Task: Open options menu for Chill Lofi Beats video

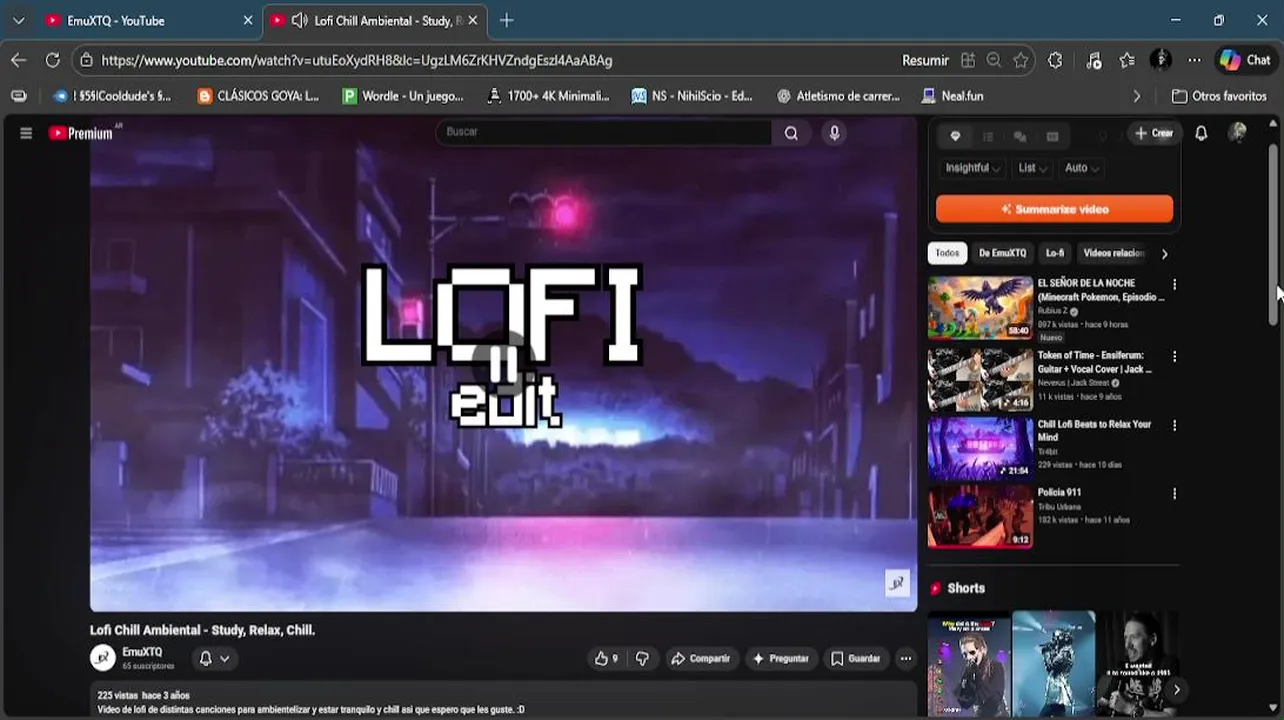Action: coord(1174,426)
